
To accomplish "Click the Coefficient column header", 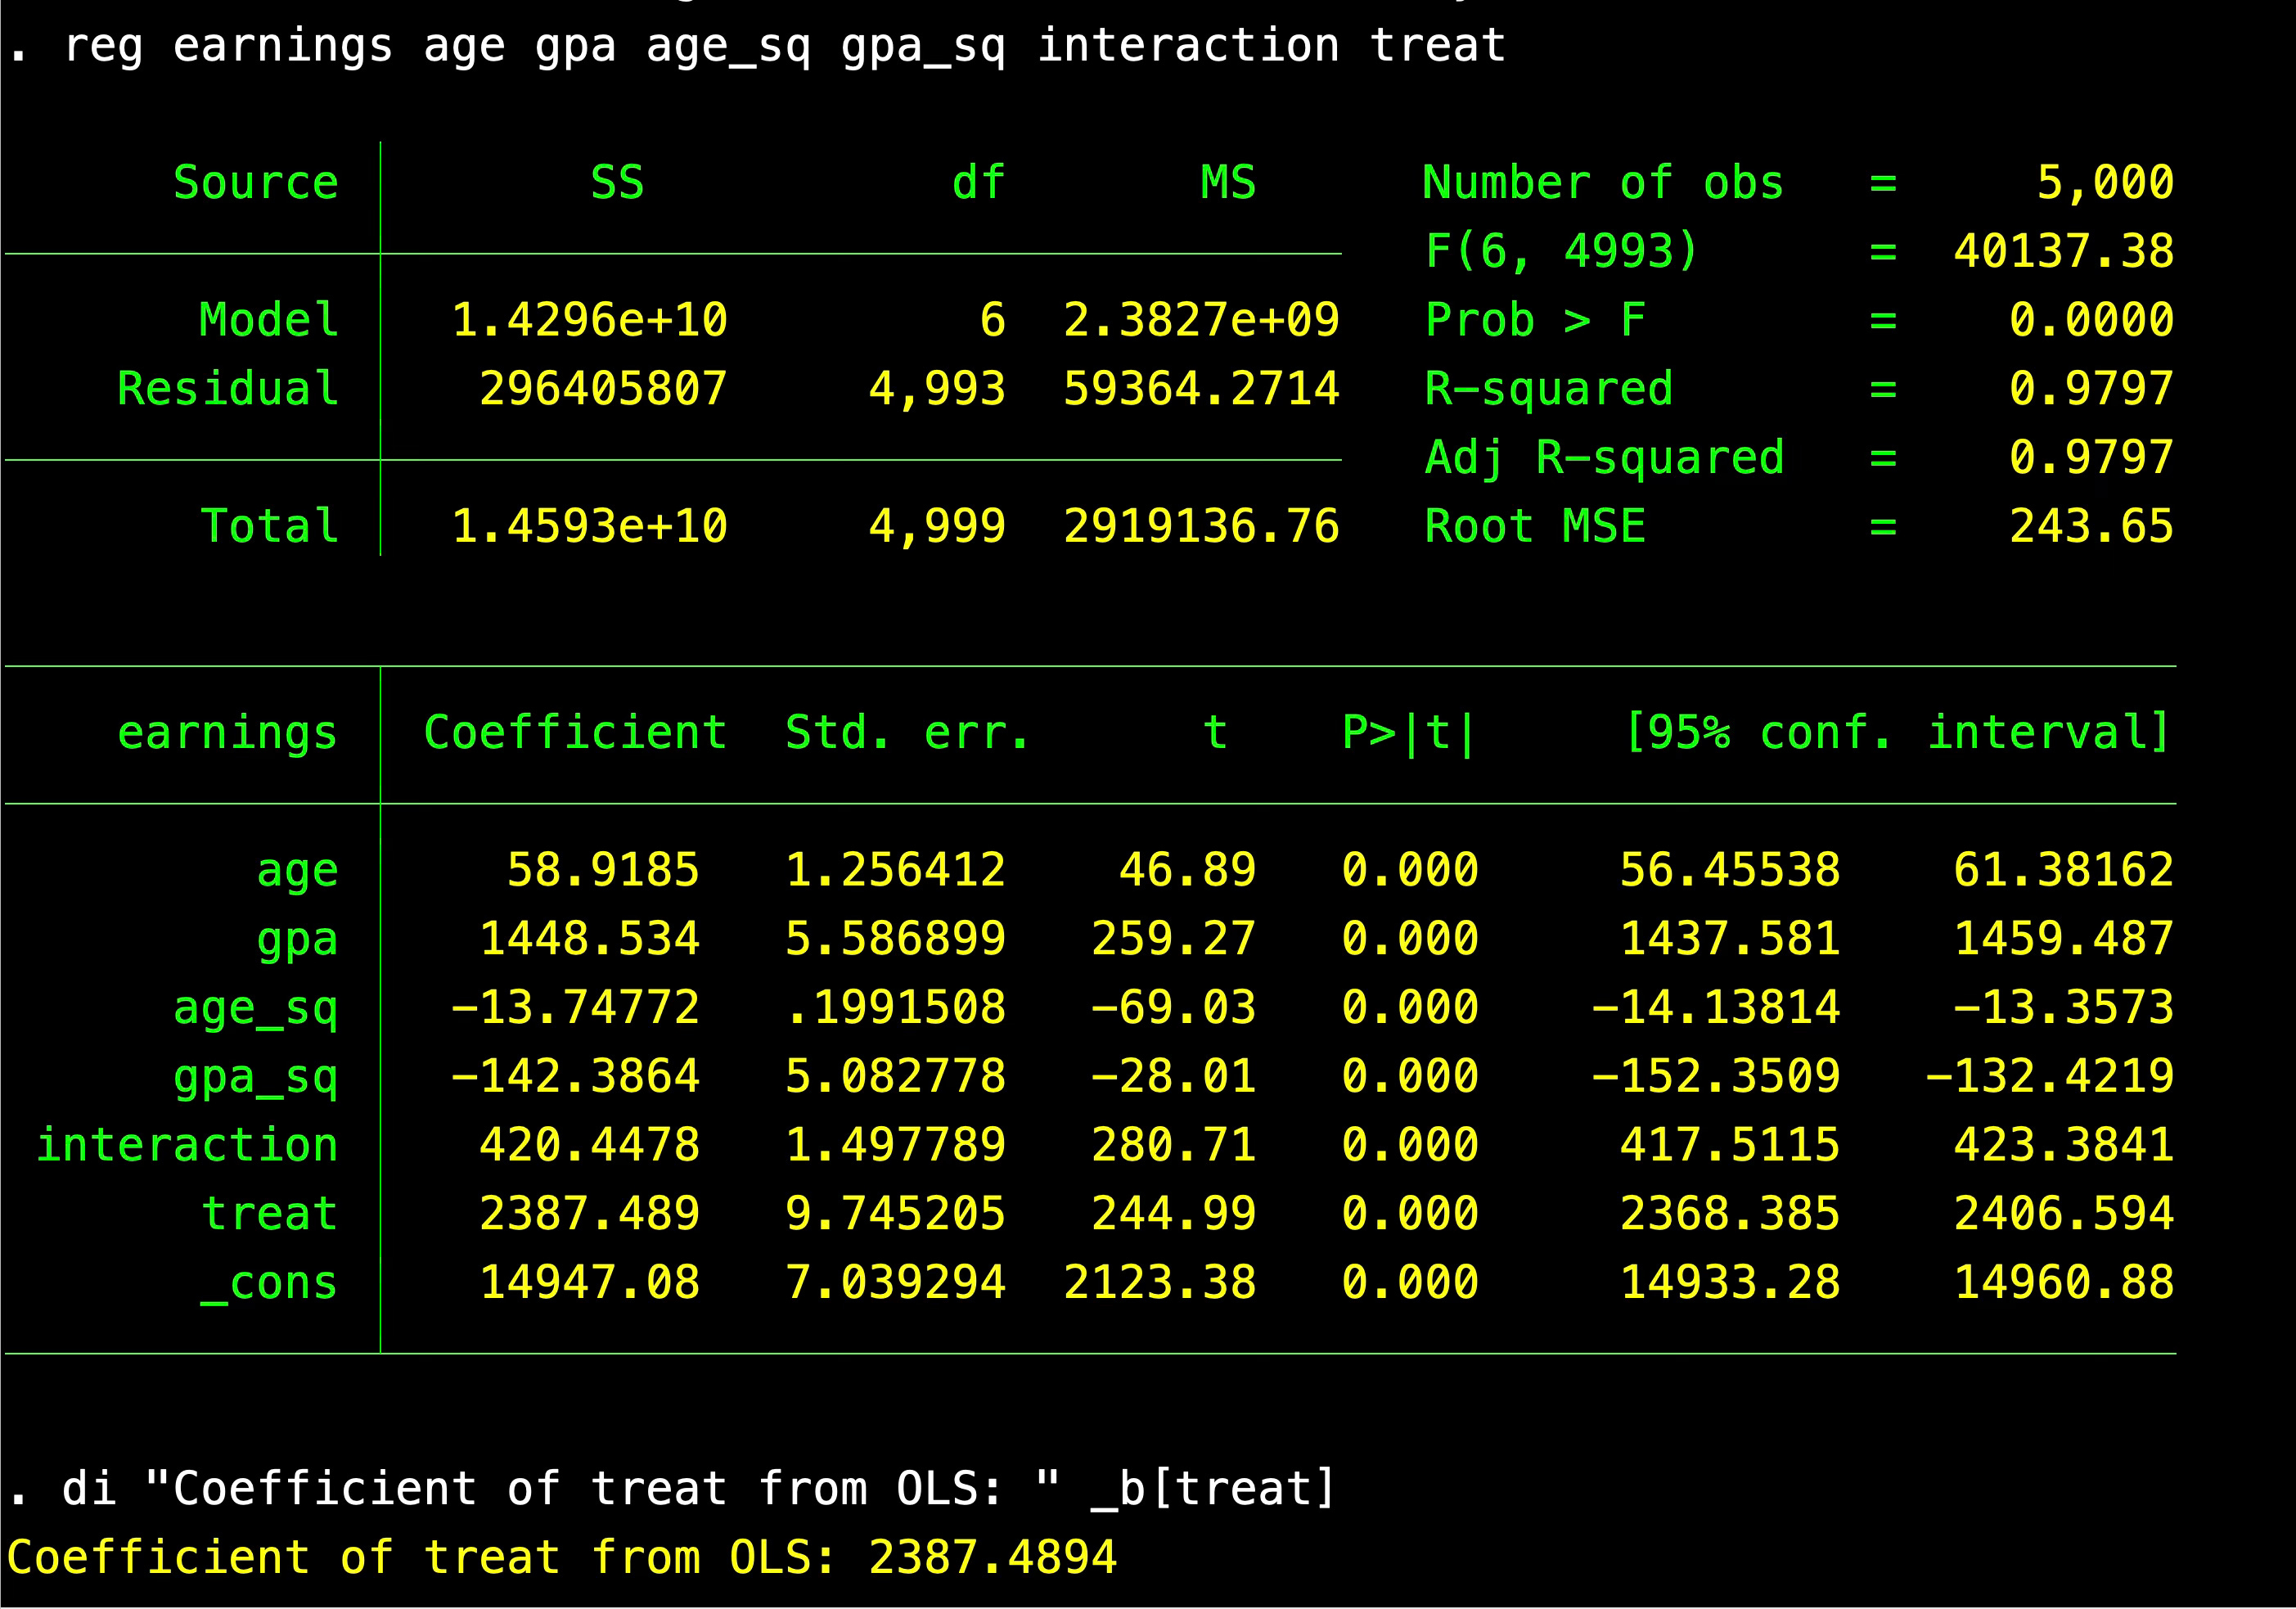I will pyautogui.click(x=575, y=733).
